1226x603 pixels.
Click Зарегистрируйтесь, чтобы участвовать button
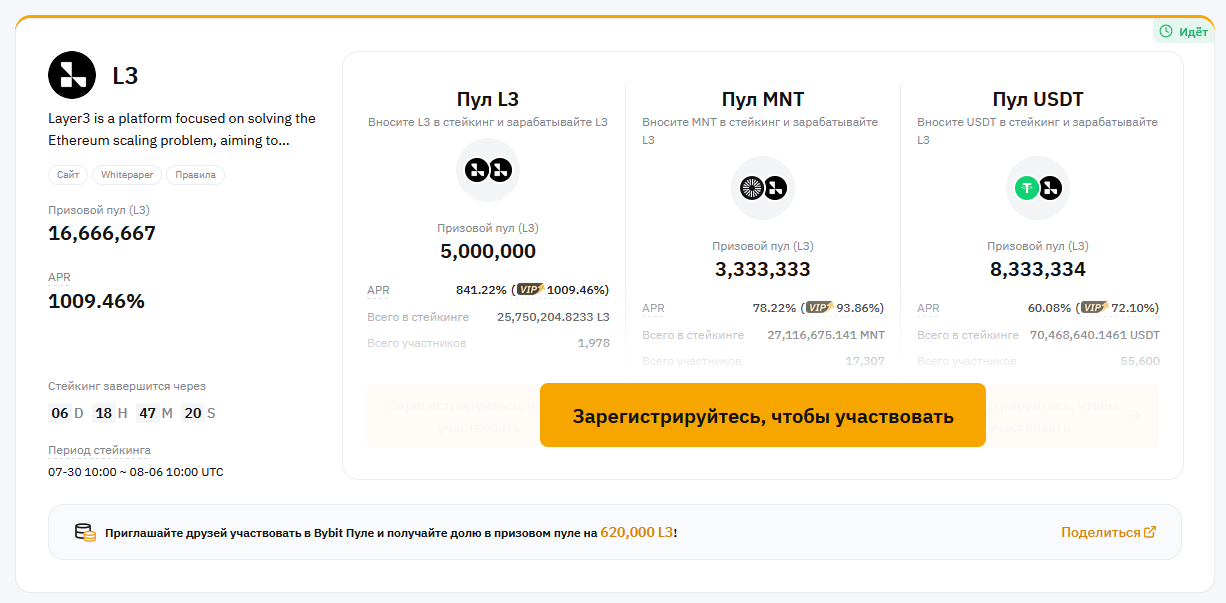tap(763, 415)
